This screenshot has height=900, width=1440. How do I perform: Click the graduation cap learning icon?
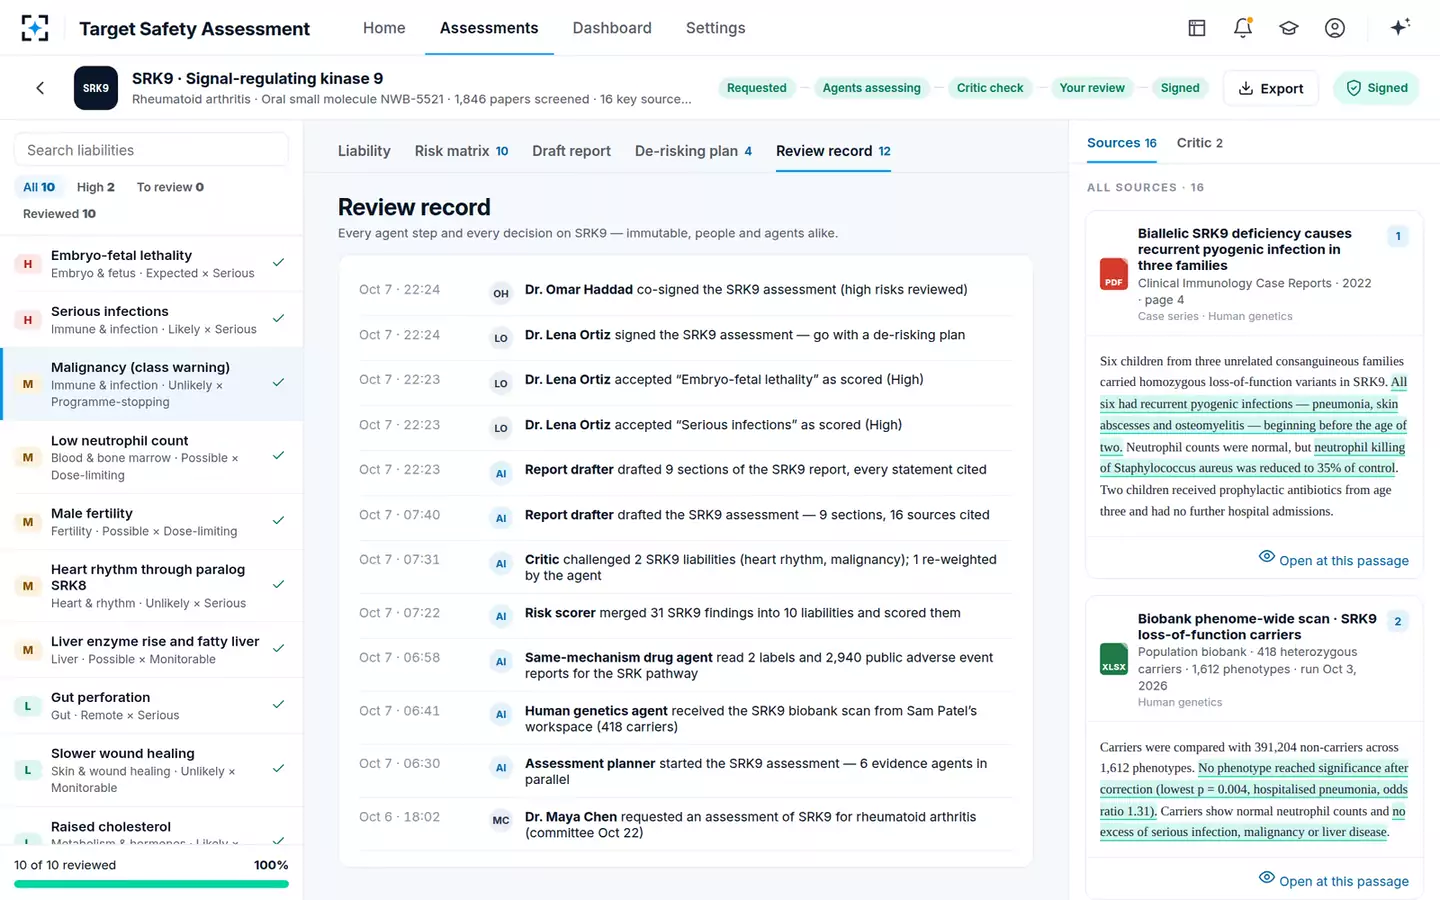[x=1289, y=28]
